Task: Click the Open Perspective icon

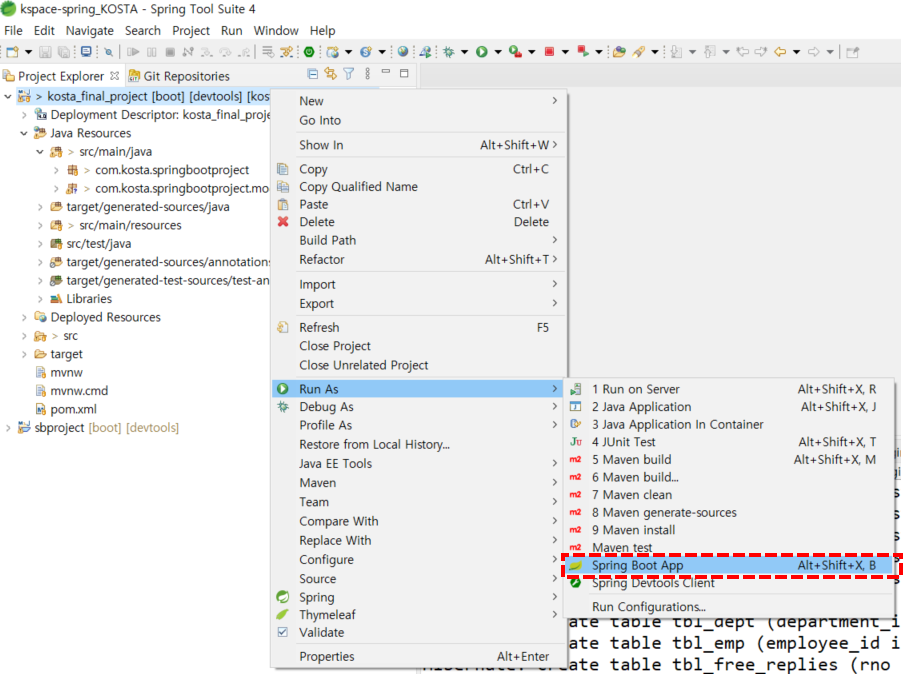Action: point(853,52)
